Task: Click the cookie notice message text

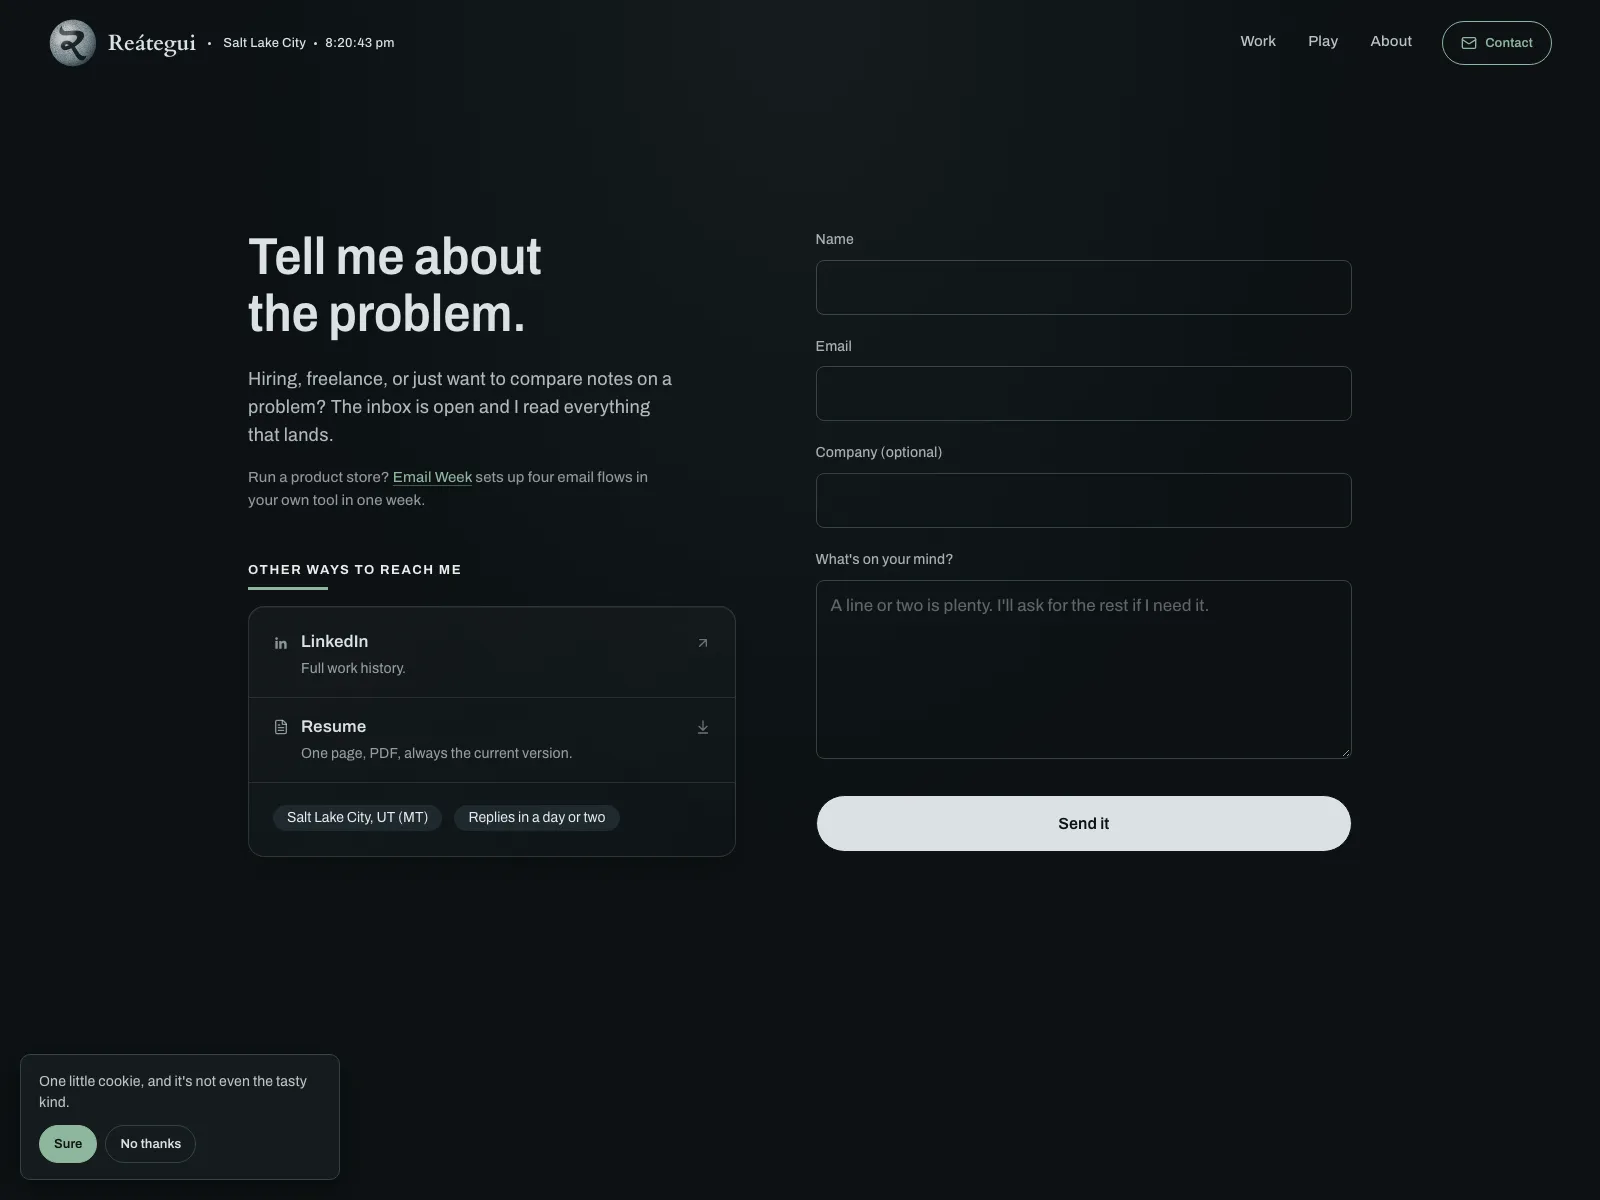Action: tap(173, 1091)
